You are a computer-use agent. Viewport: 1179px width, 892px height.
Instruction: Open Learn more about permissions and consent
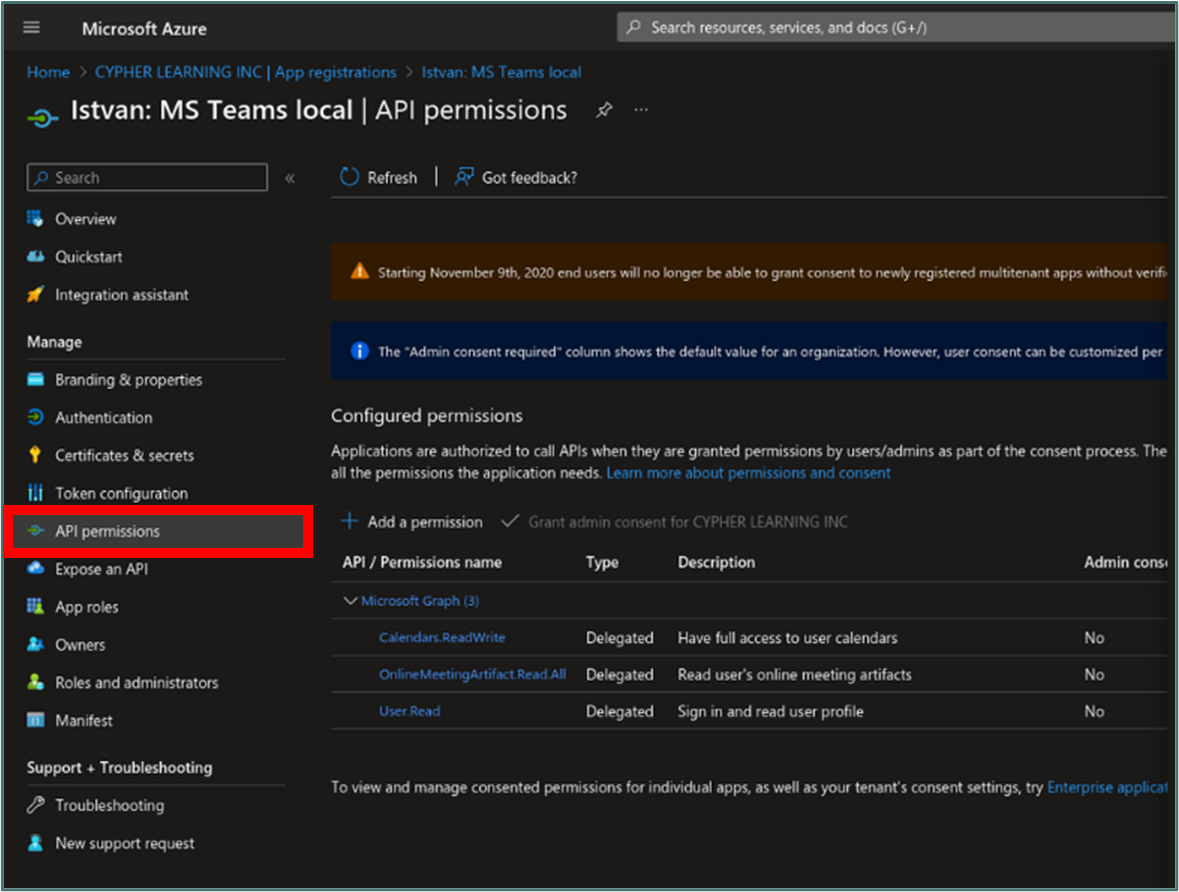[748, 473]
